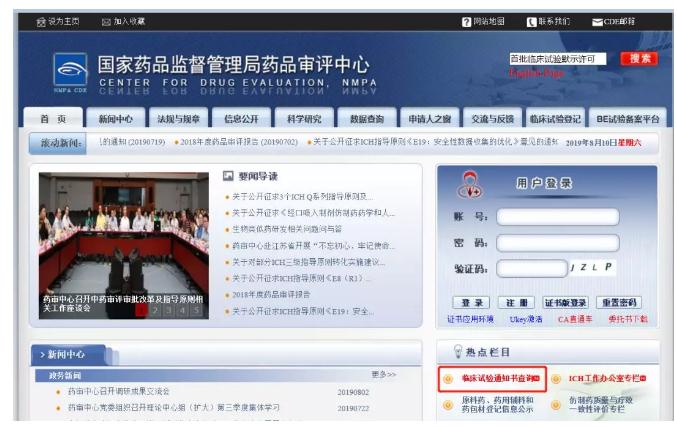Viewport: 677px width, 427px height.
Task: Select slide 2 in photo carousel
Action: (155, 310)
